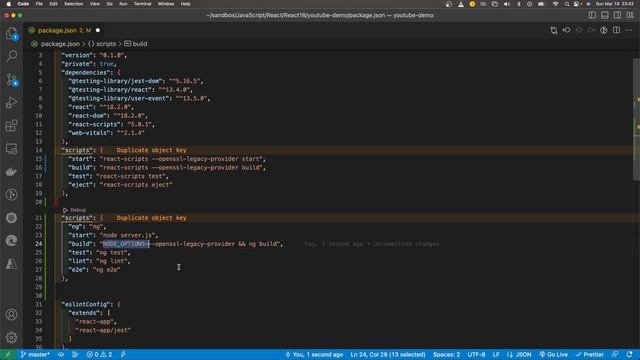Change the JSON language mode
640x360 pixels.
[x=519, y=355]
